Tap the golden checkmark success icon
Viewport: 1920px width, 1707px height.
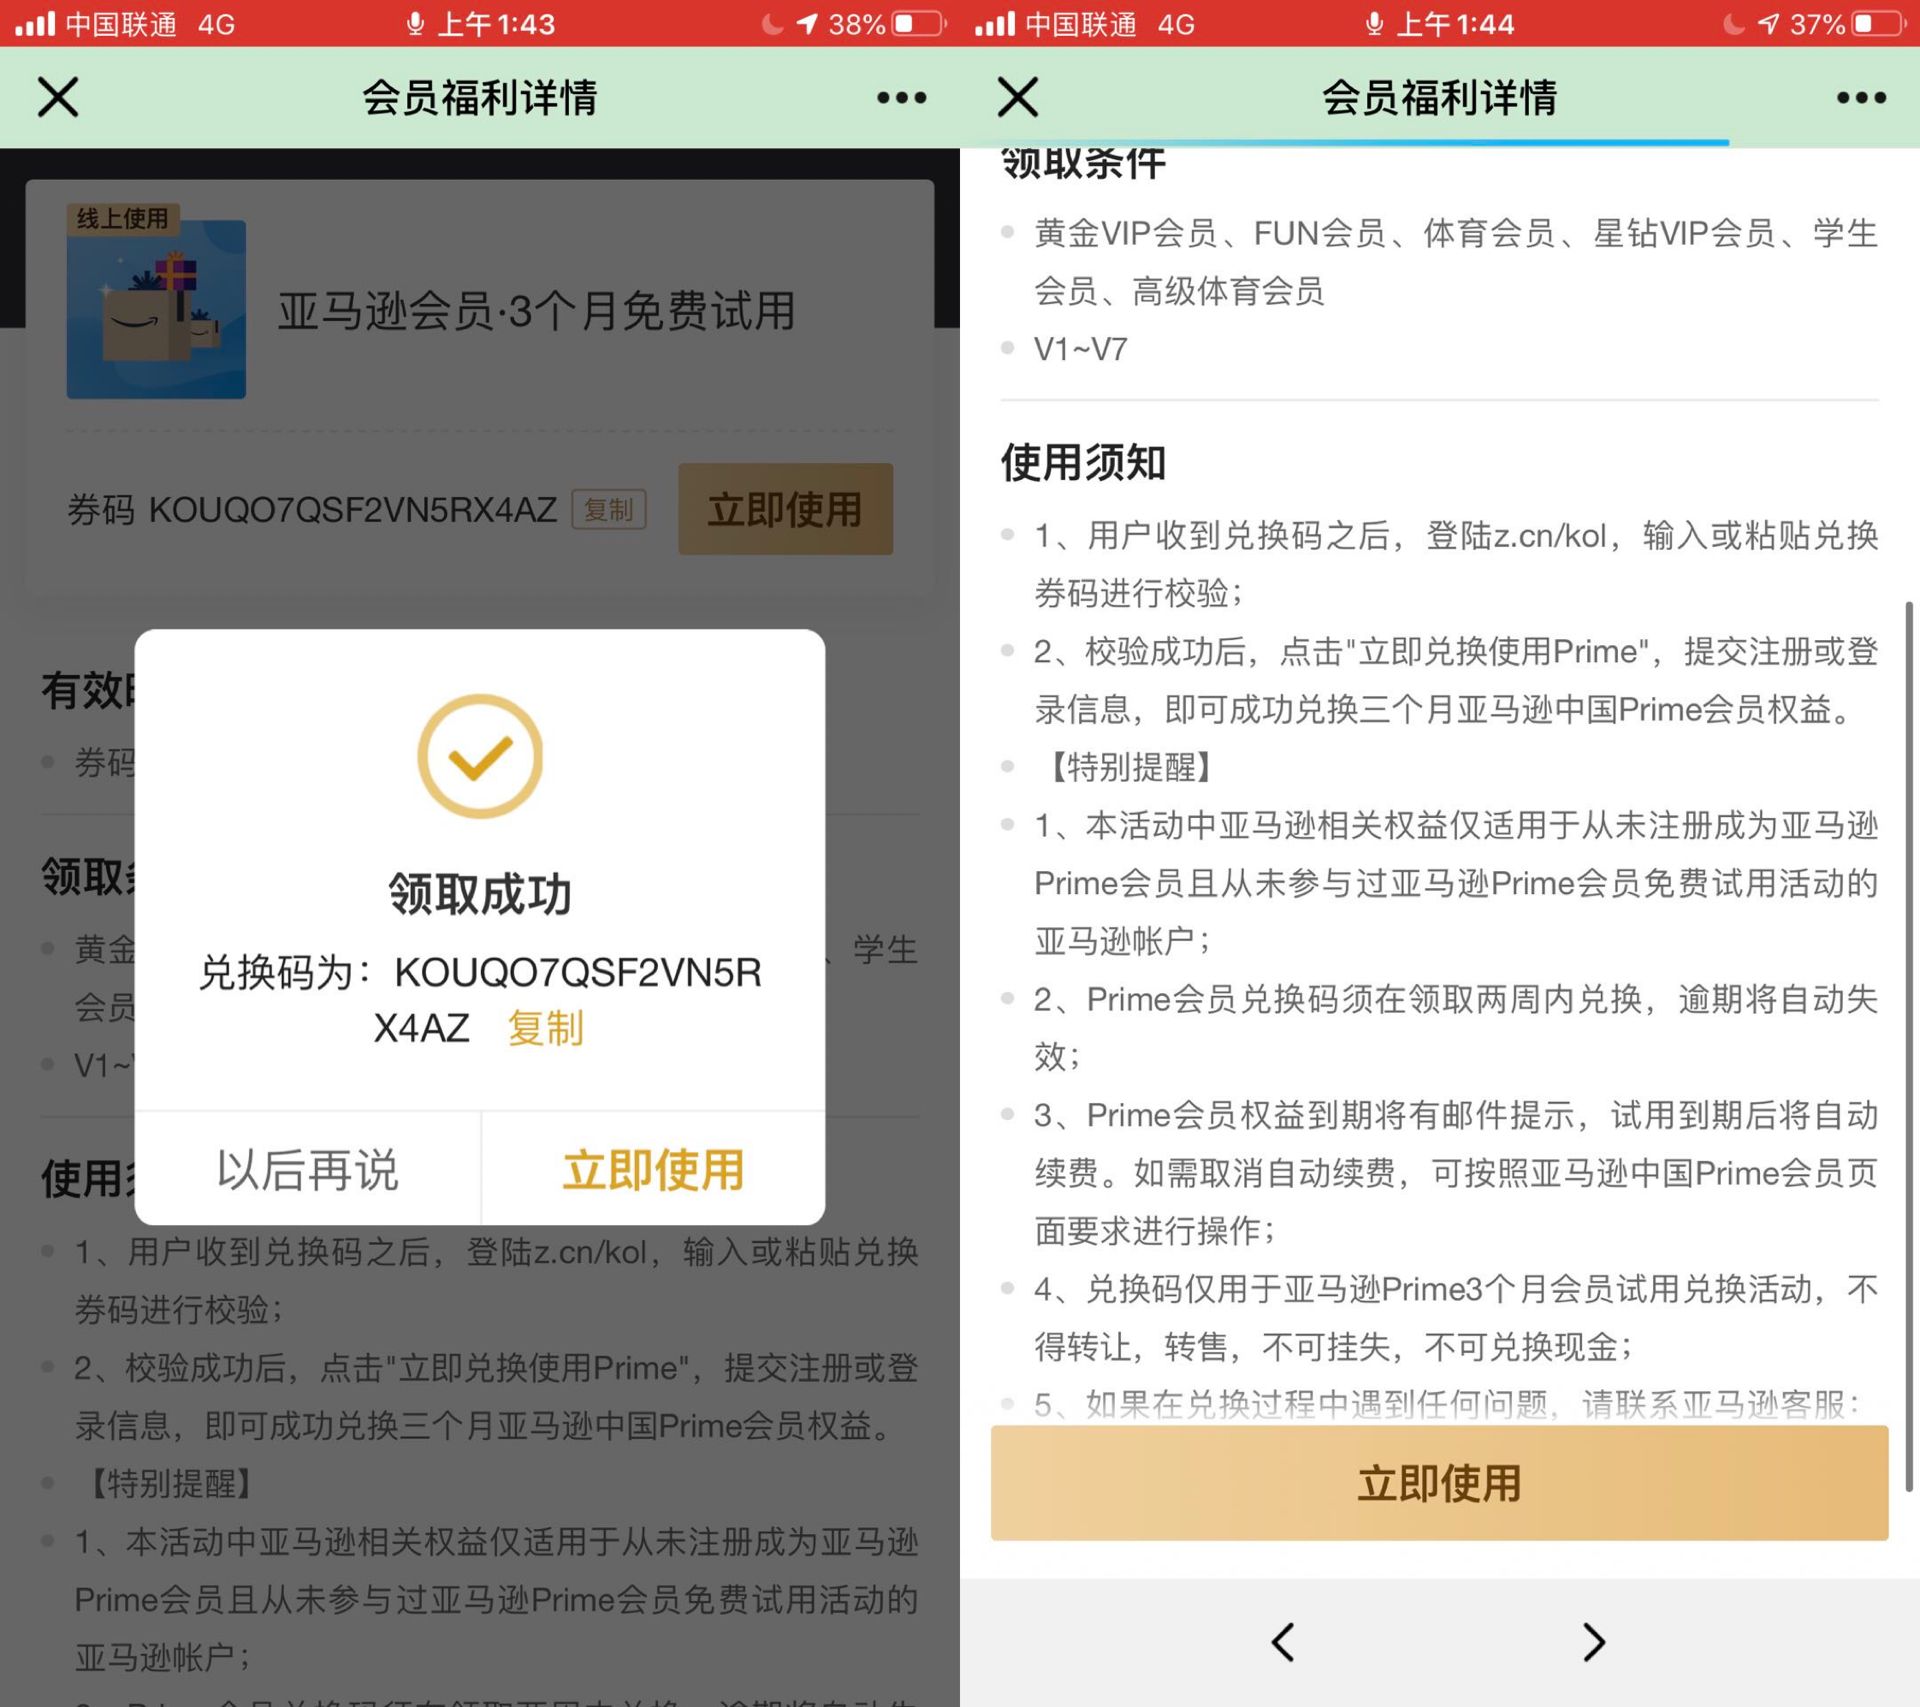click(x=480, y=756)
